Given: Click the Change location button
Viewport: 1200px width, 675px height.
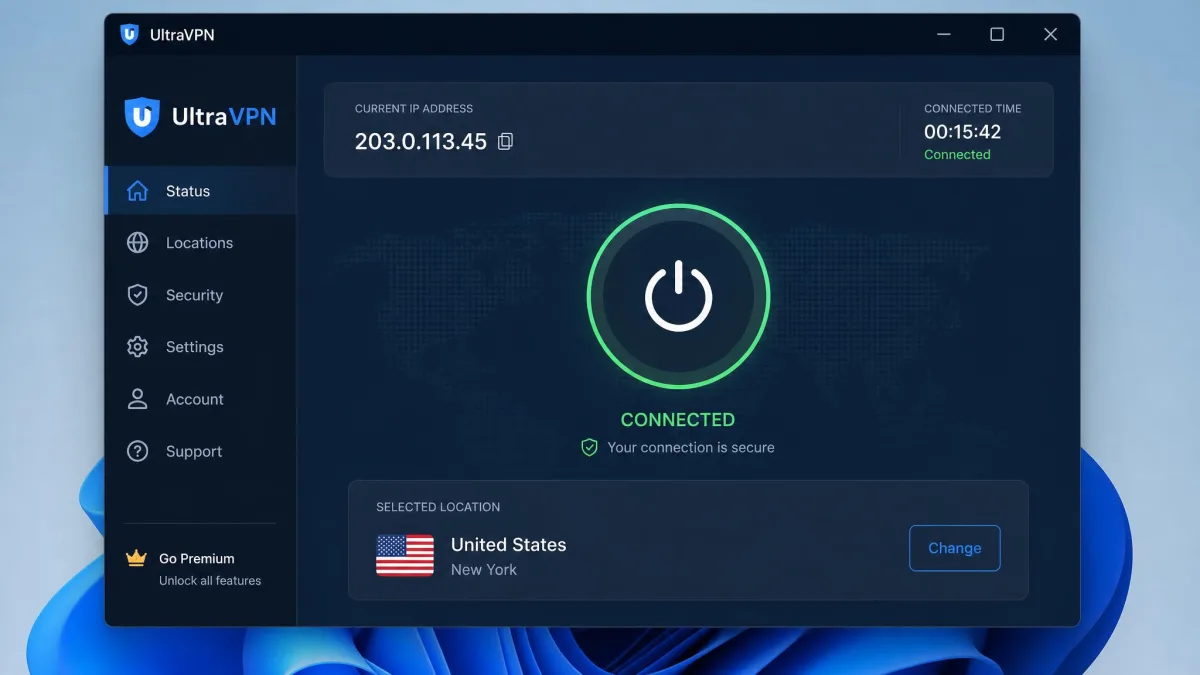Looking at the screenshot, I should (x=954, y=548).
